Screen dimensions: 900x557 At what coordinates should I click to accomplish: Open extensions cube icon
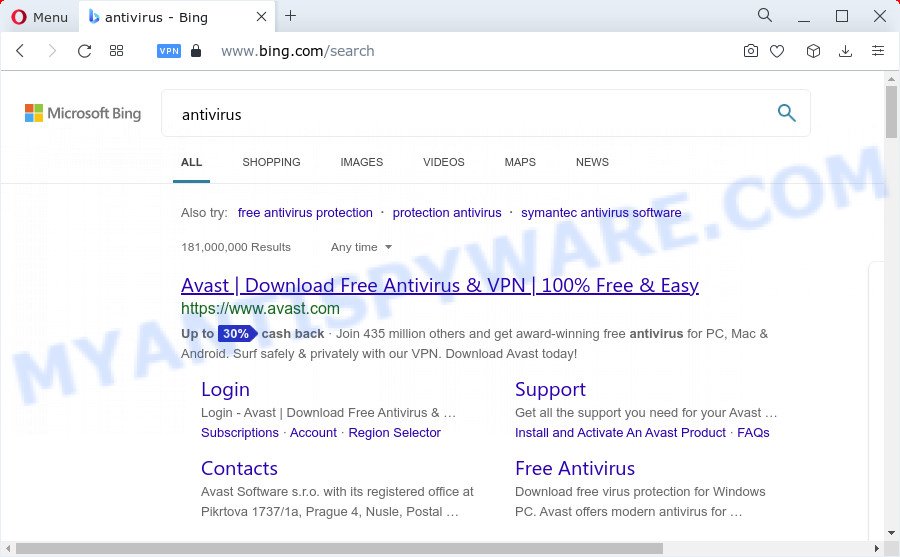coord(813,51)
